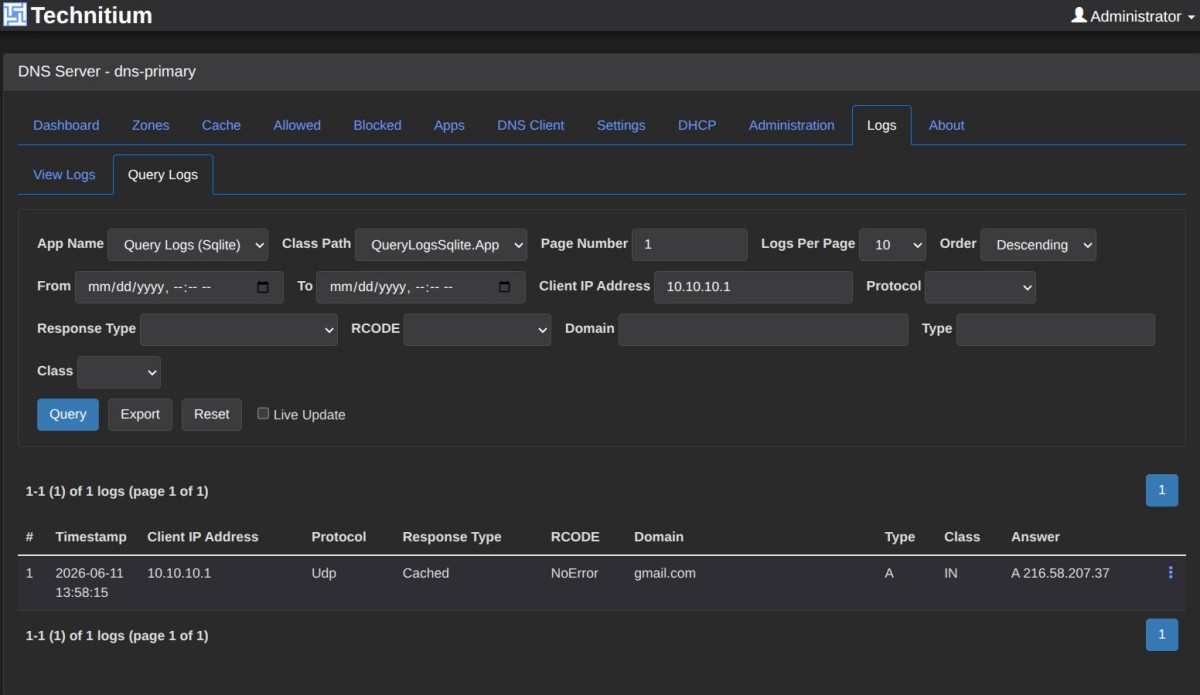Open the From date calendar picker icon
1200x695 pixels.
click(263, 287)
